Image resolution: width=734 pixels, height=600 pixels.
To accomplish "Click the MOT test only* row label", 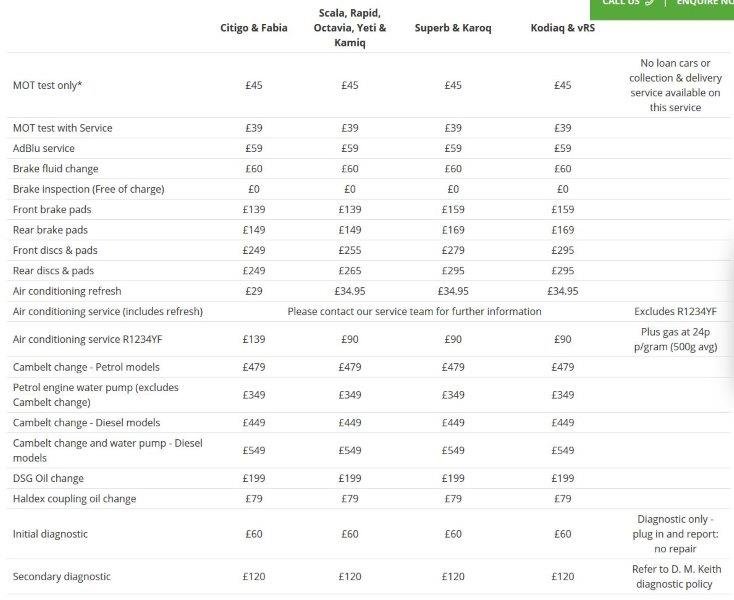I will click(47, 85).
